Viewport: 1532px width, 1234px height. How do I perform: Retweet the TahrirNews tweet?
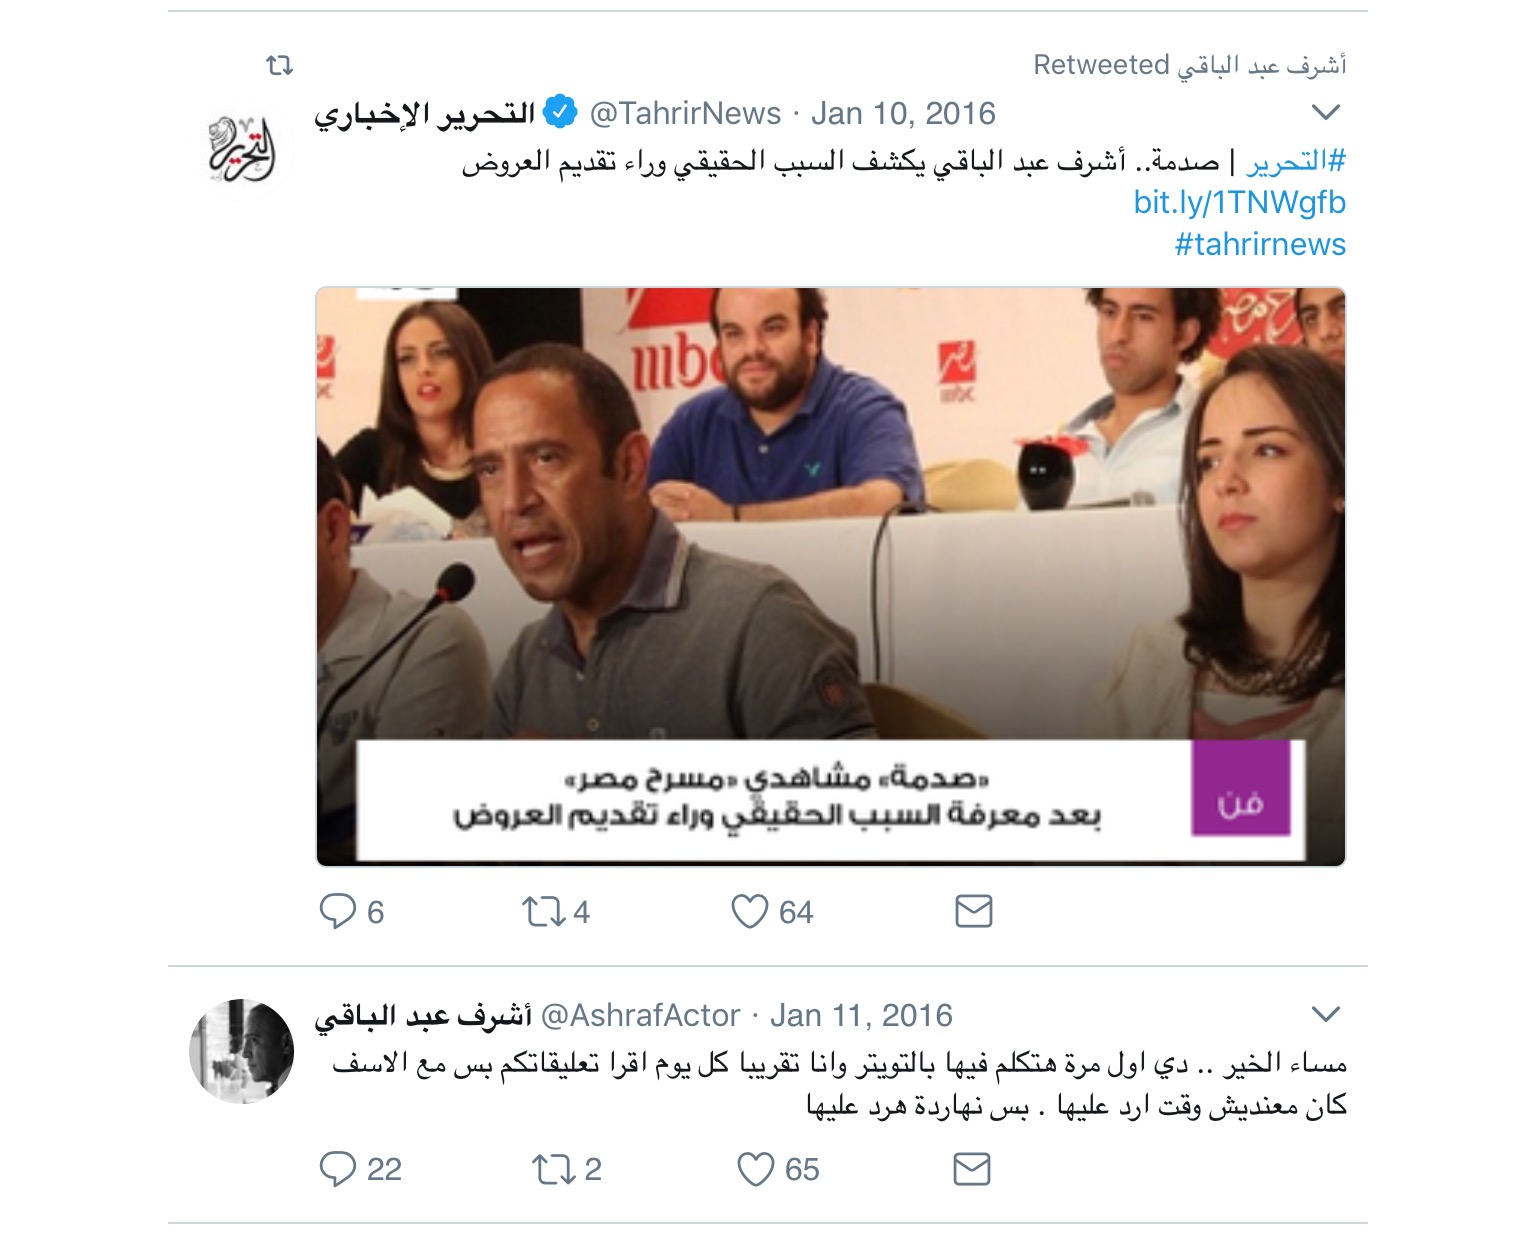pos(543,911)
